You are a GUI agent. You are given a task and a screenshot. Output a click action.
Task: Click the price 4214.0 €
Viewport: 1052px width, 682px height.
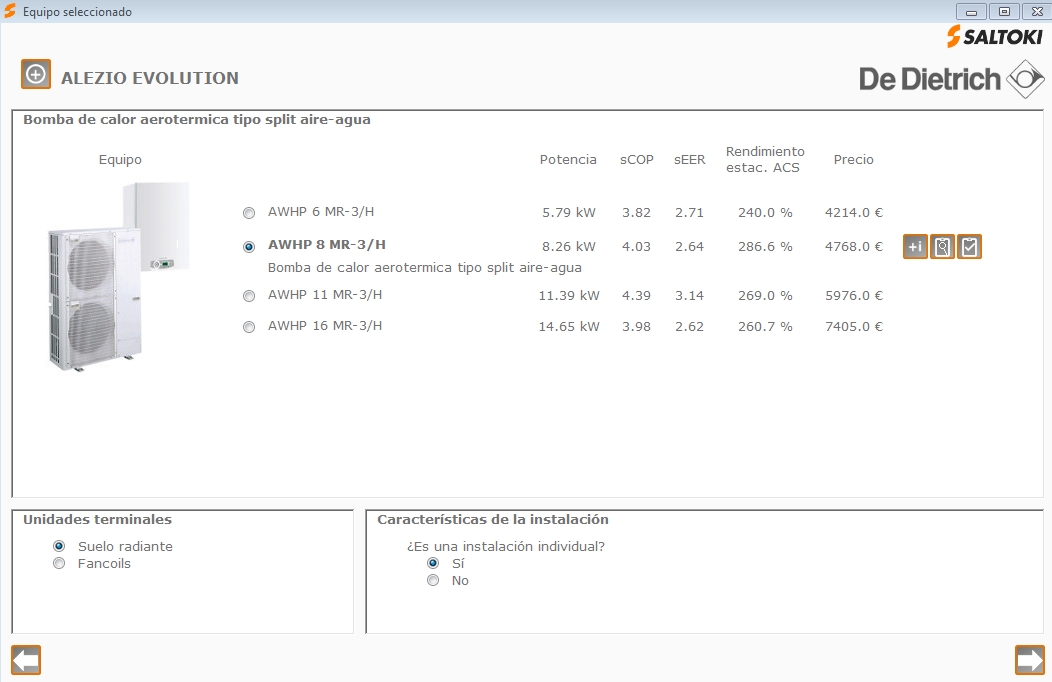853,213
